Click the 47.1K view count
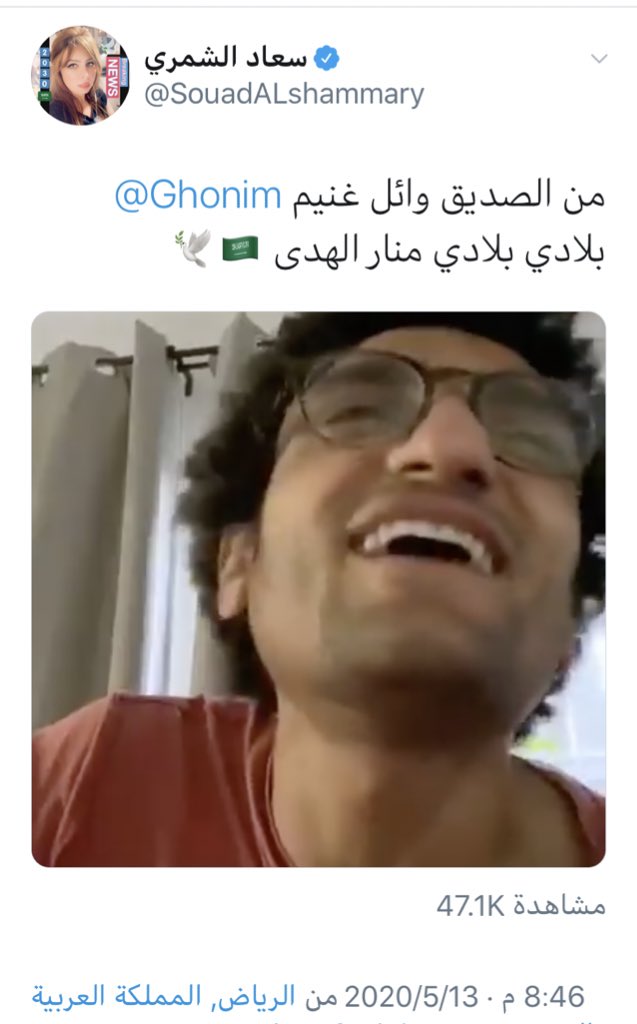Image resolution: width=637 pixels, height=1024 pixels. [x=470, y=906]
